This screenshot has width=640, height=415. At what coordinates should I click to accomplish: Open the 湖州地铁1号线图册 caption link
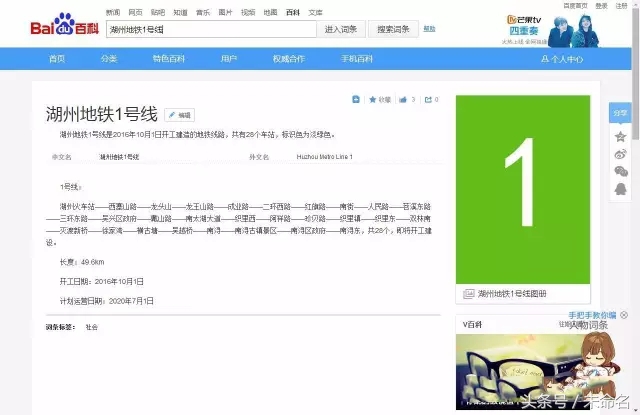click(x=512, y=294)
